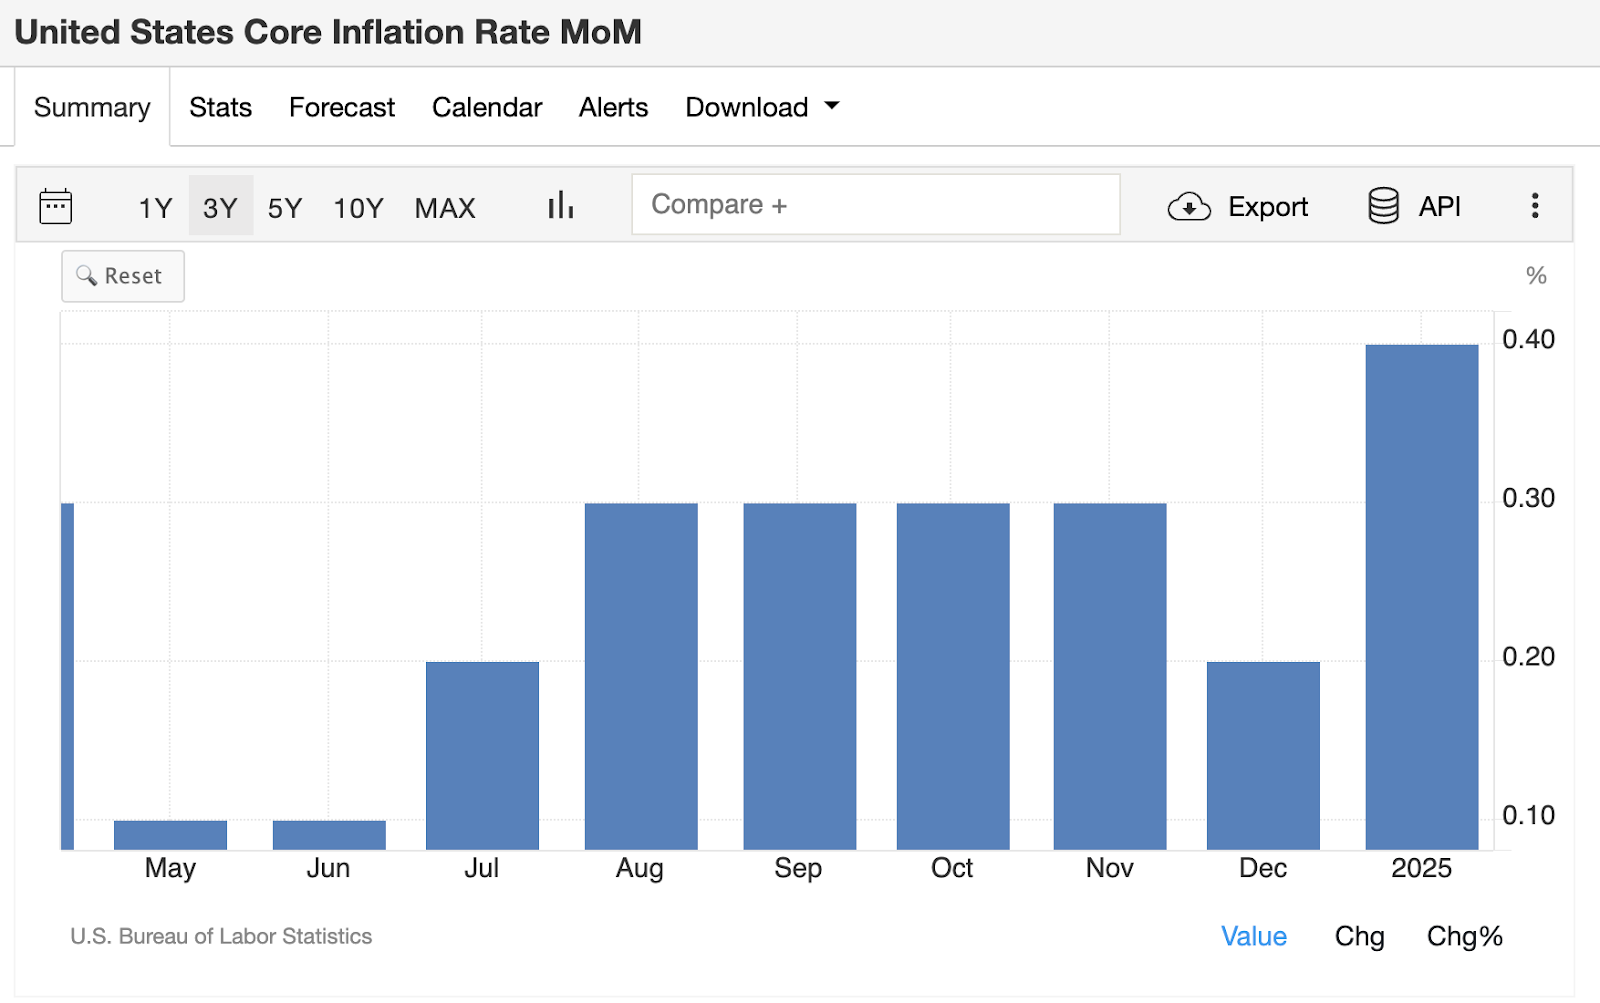Click the magnifier icon in Reset button
The height and width of the screenshot is (1003, 1600).
click(87, 275)
